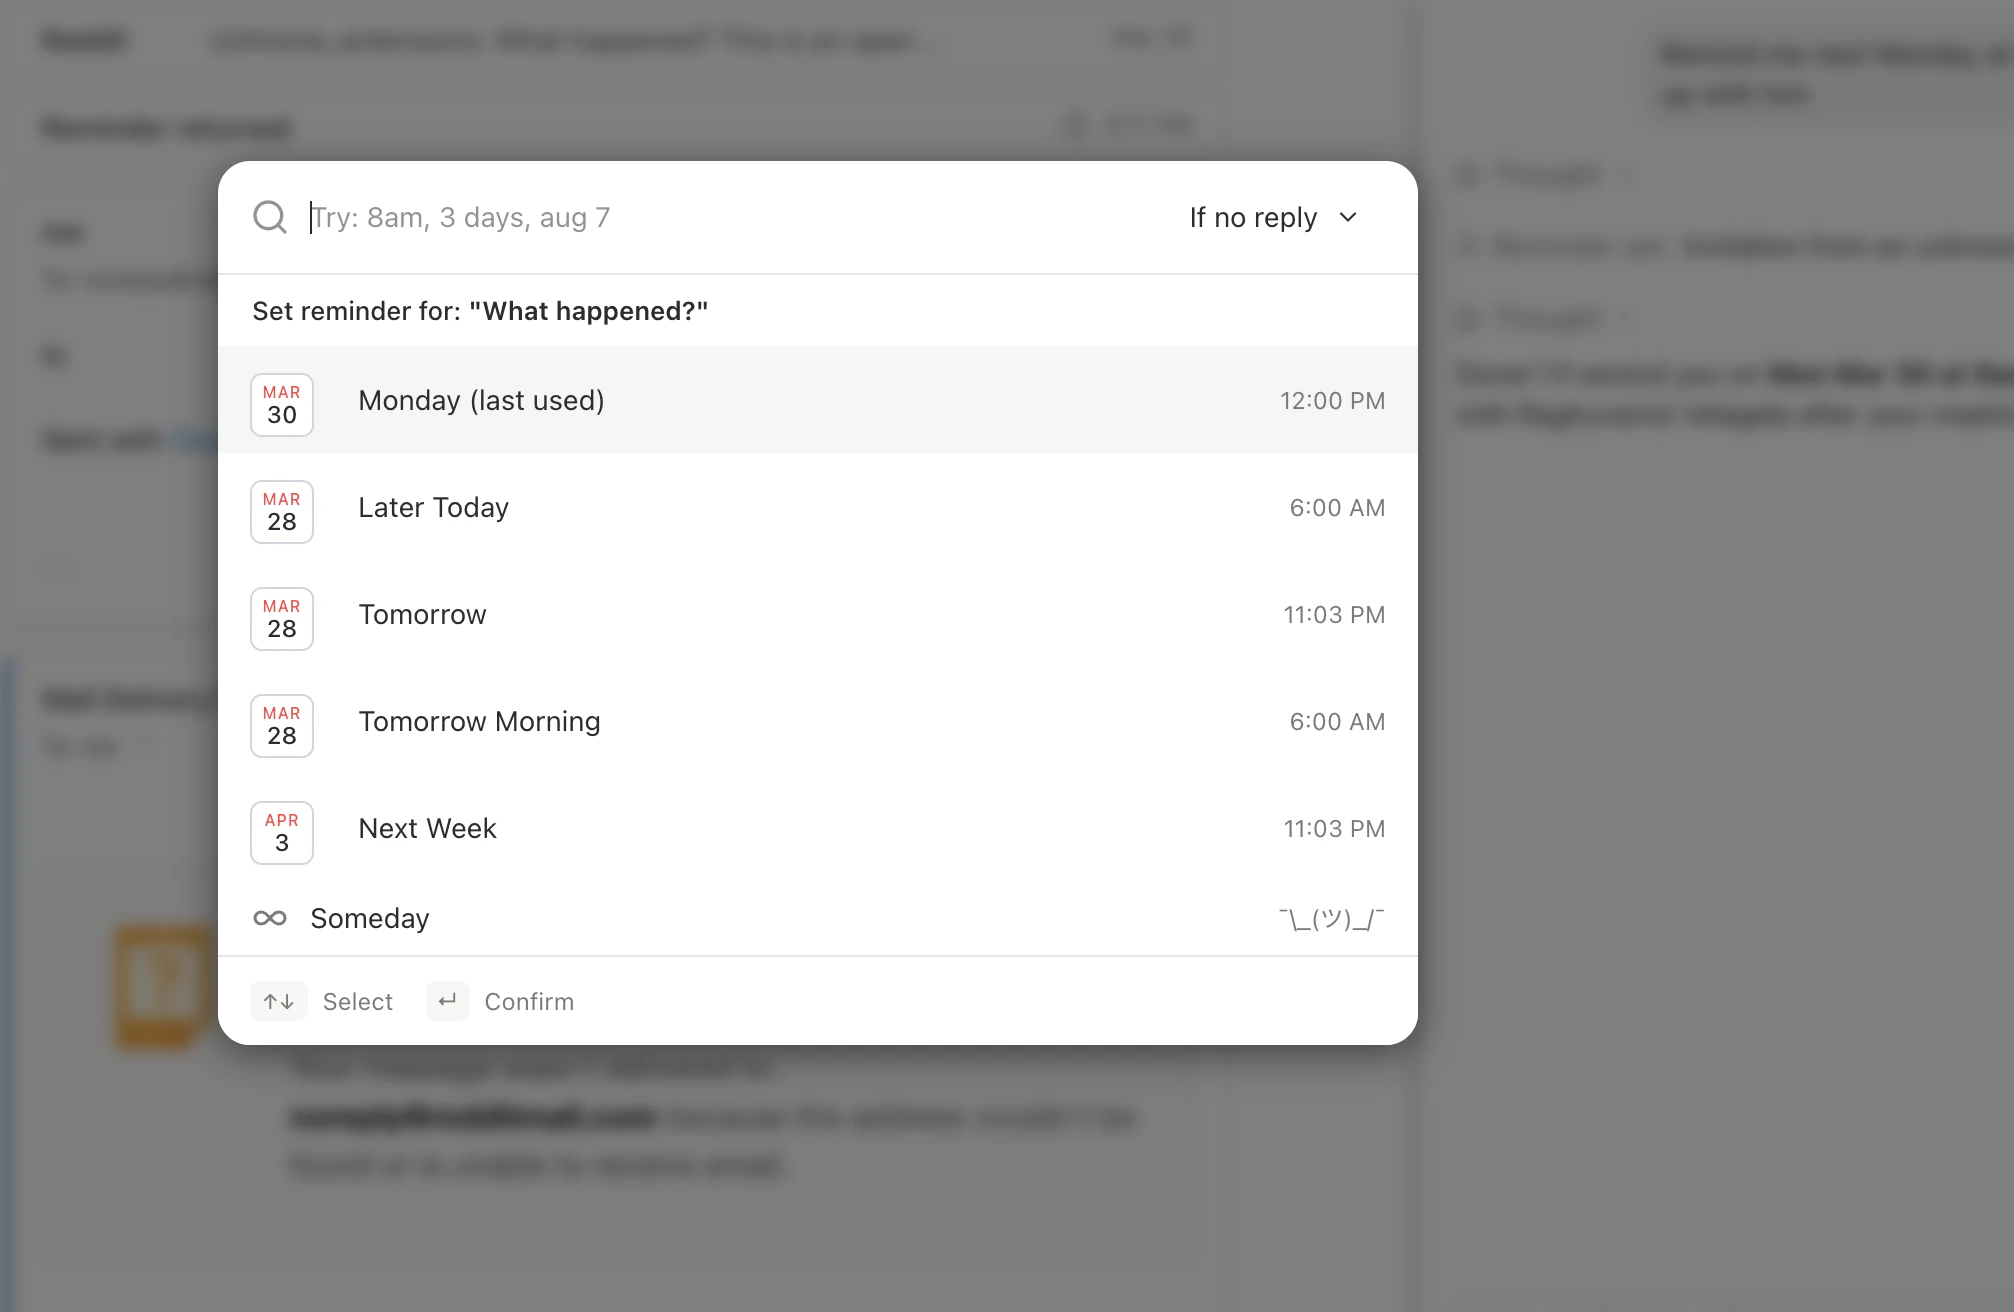Click the Mar 28 calendar icon beside Later Today
Image resolution: width=2014 pixels, height=1312 pixels.
pos(281,512)
